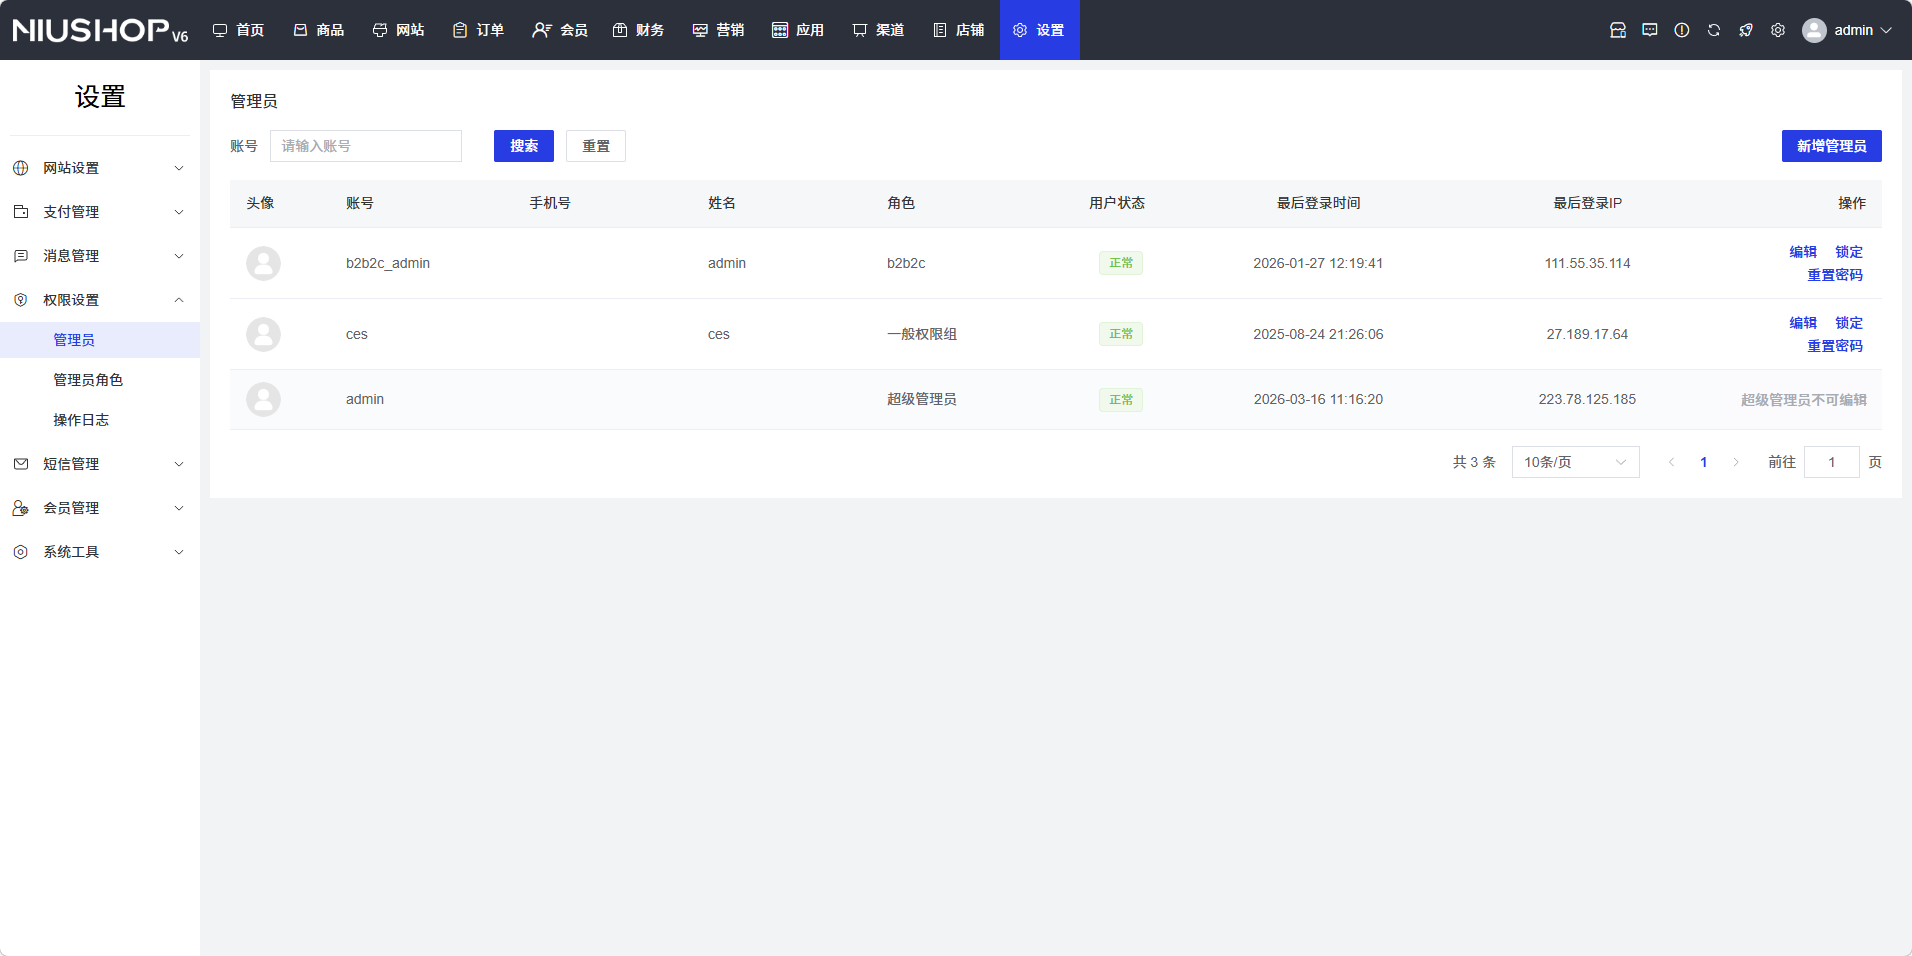Click 锁定 for the ces account
1912x956 pixels.
(x=1848, y=323)
